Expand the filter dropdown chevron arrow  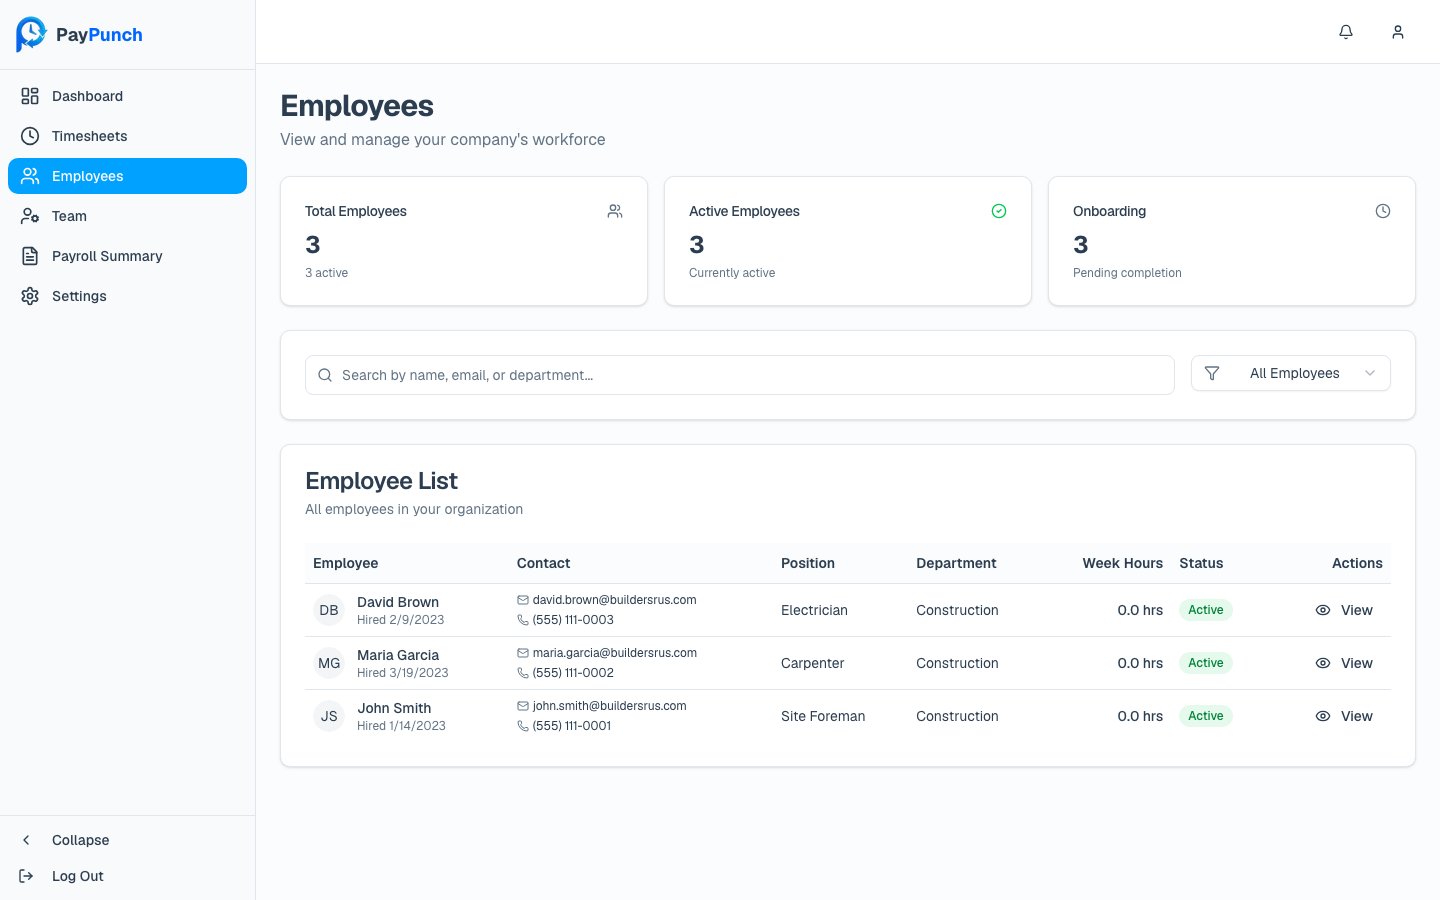(x=1370, y=373)
